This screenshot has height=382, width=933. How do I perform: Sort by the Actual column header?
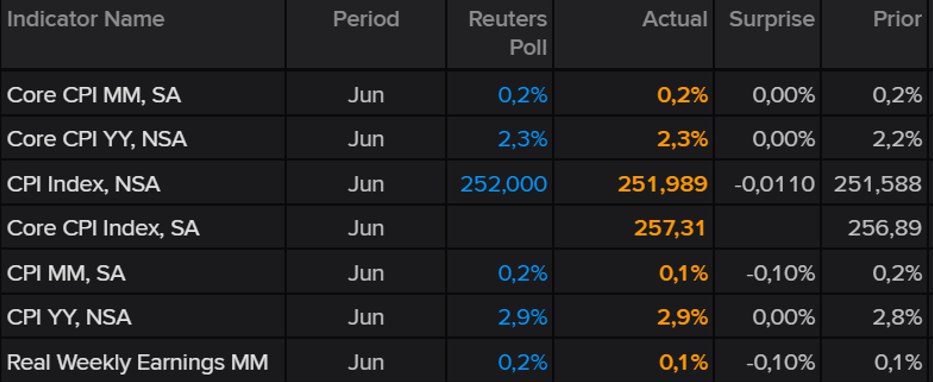click(675, 20)
